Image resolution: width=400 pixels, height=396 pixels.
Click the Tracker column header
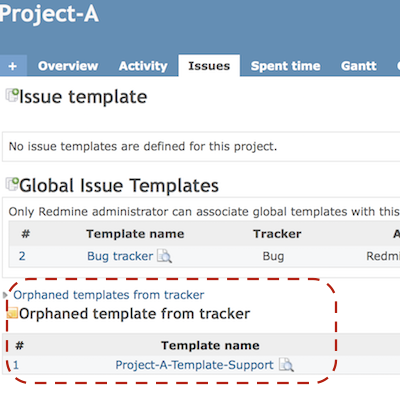tap(277, 234)
